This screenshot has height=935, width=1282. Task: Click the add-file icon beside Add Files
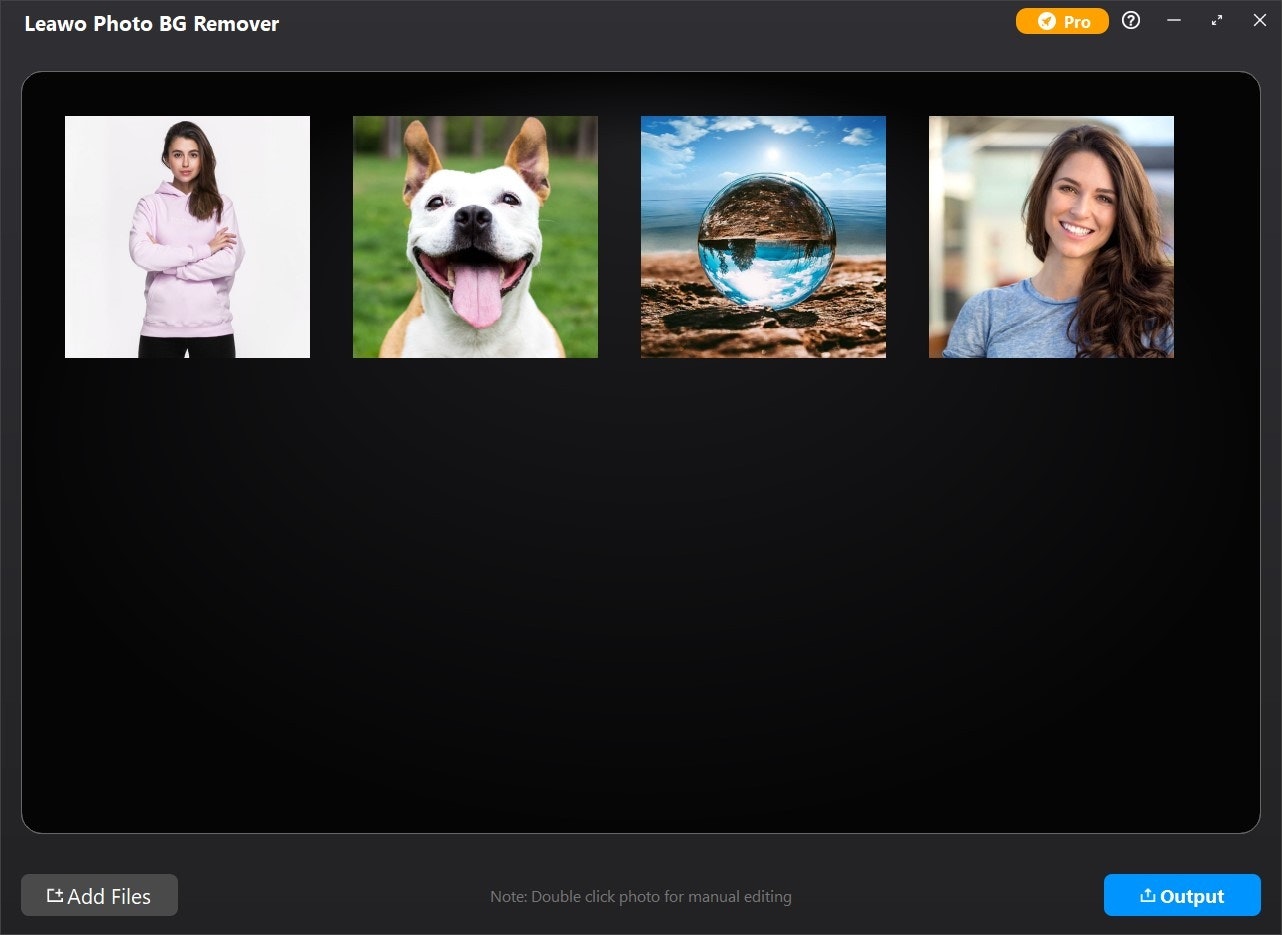55,896
